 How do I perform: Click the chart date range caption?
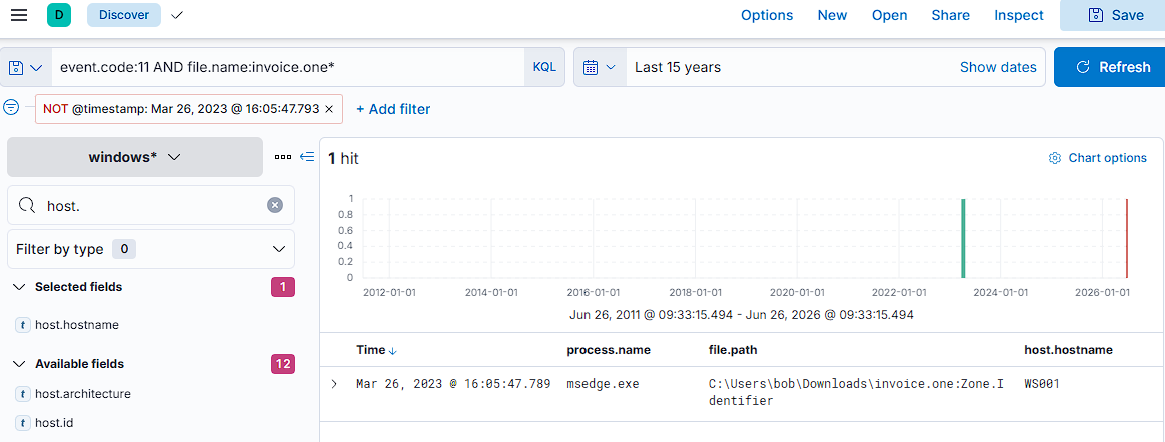pyautogui.click(x=741, y=314)
